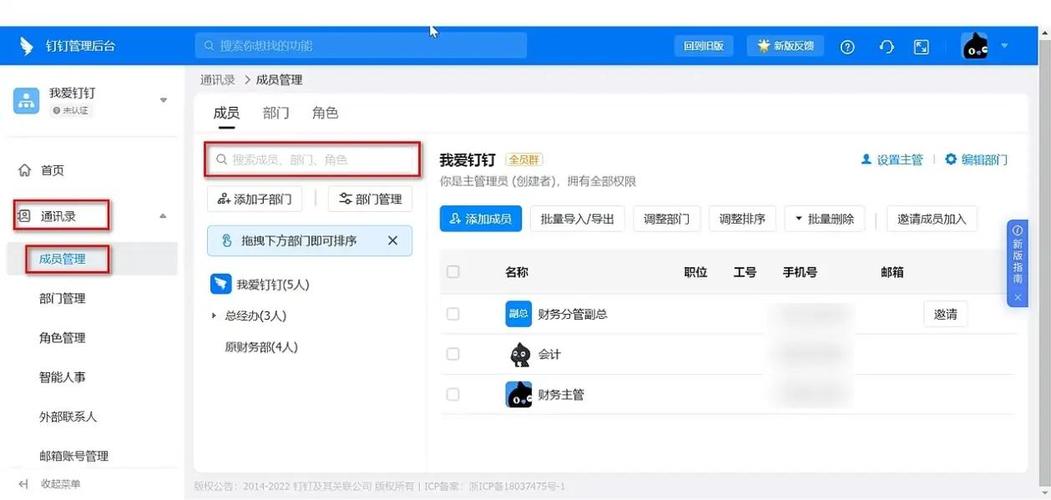Click the 会计 member avatar
This screenshot has height=500, width=1051.
(x=518, y=354)
